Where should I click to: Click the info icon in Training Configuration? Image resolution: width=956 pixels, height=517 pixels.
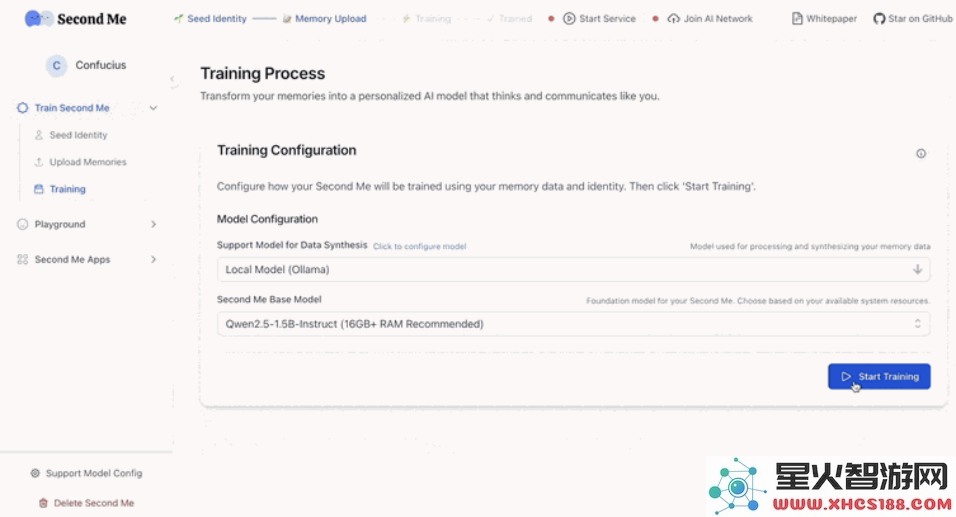[921, 154]
